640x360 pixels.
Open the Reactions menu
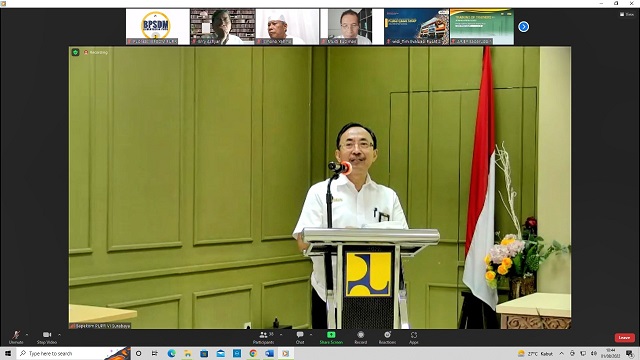coord(387,337)
